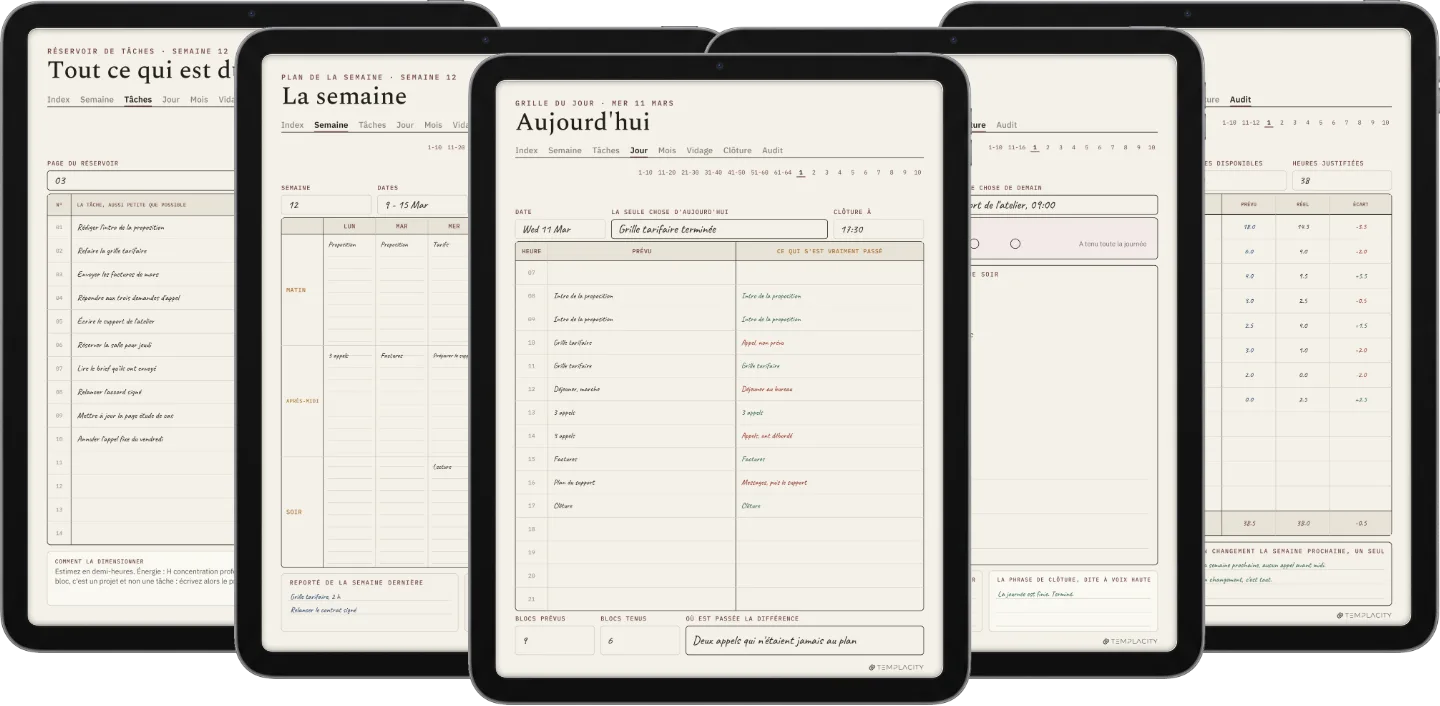Image resolution: width=1440 pixels, height=706 pixels.
Task: Jump to pages 51-60 on the Aujourd'hui tablet
Action: (x=760, y=172)
